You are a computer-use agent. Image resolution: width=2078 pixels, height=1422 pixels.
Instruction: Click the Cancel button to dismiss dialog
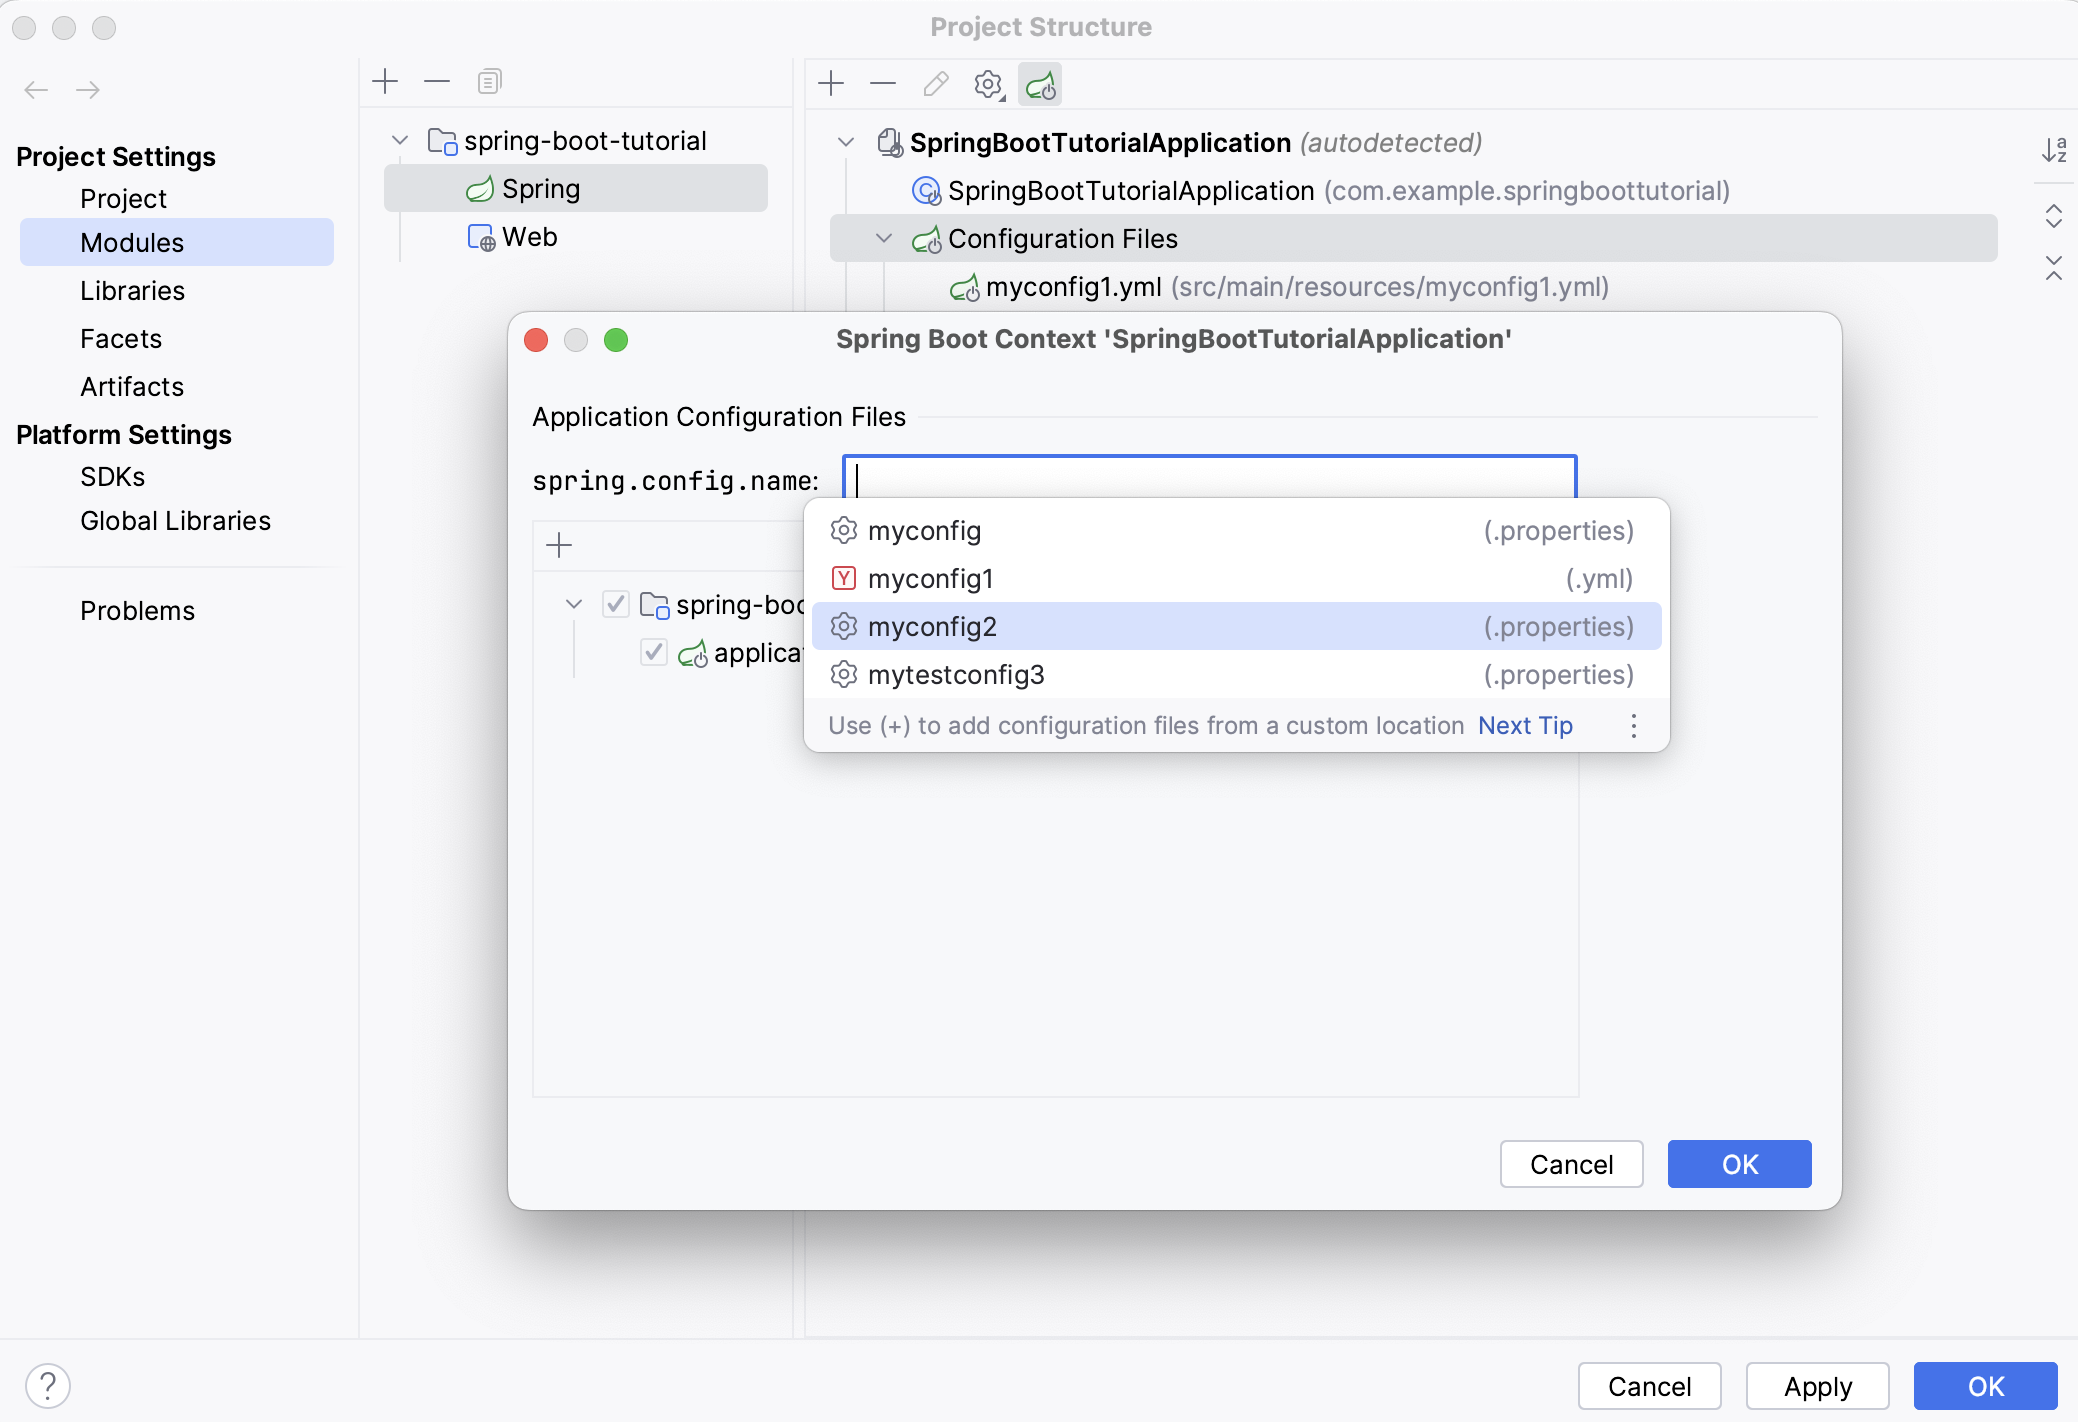[x=1571, y=1165]
